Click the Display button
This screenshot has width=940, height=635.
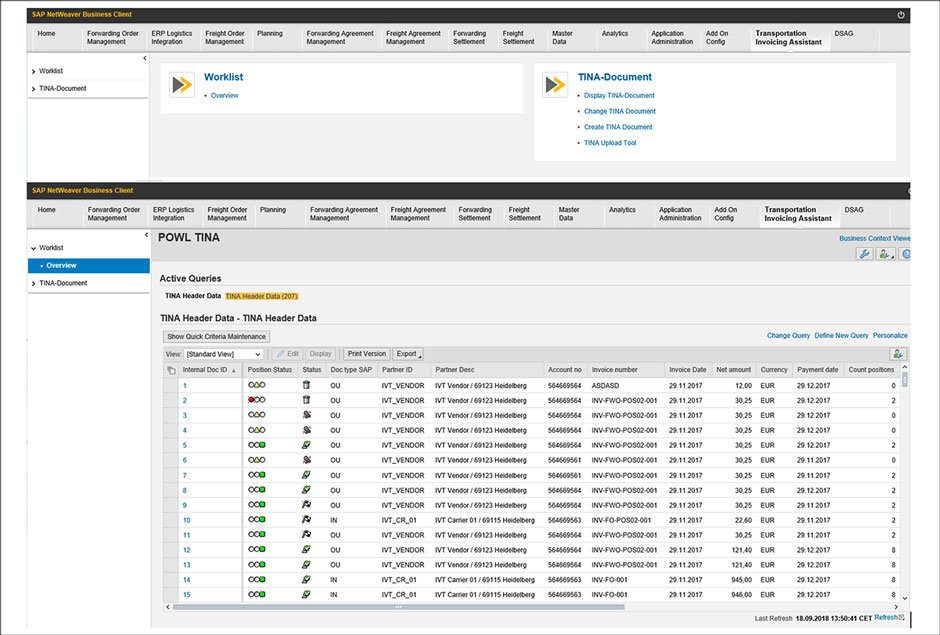(320, 354)
